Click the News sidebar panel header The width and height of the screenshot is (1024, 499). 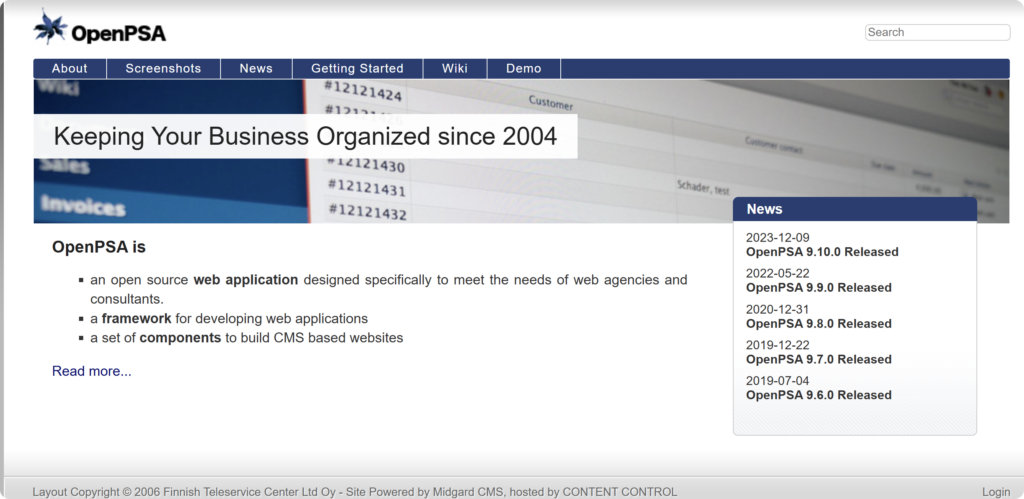(854, 209)
